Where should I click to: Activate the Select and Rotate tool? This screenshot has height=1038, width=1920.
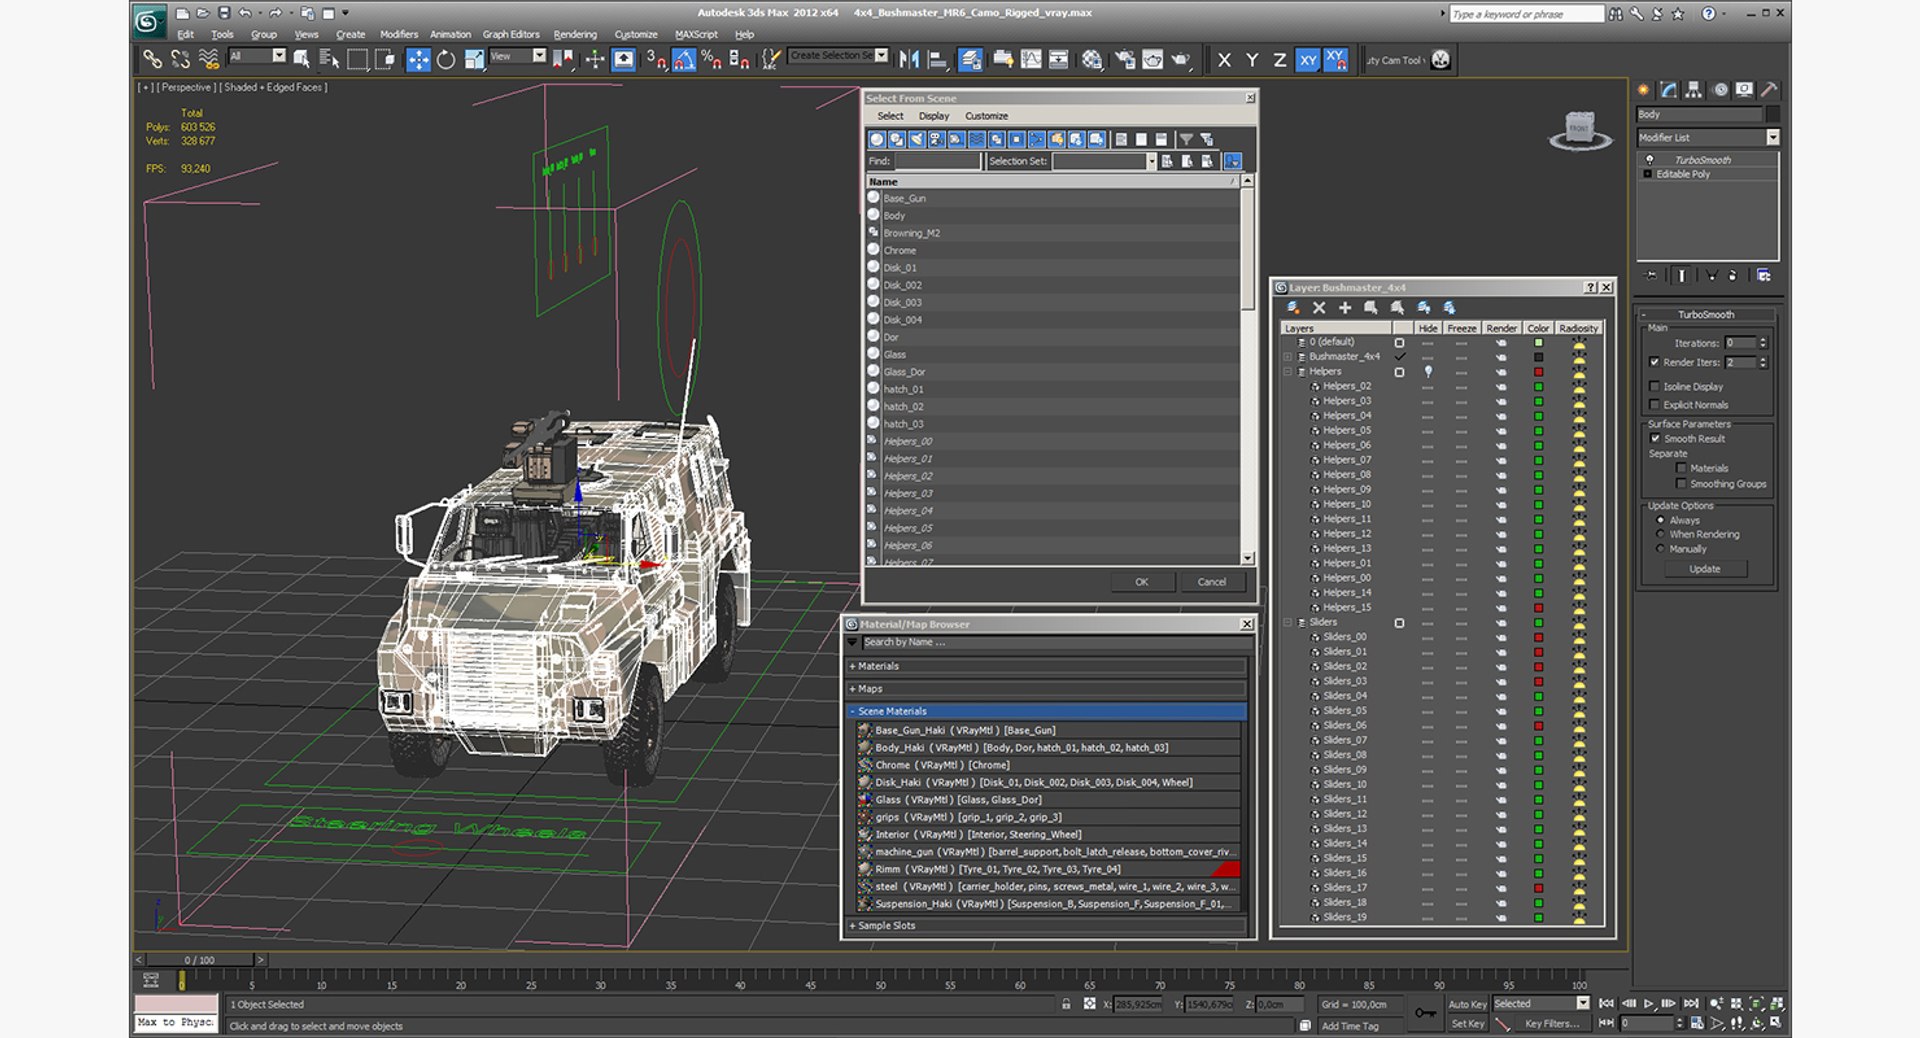pos(446,60)
